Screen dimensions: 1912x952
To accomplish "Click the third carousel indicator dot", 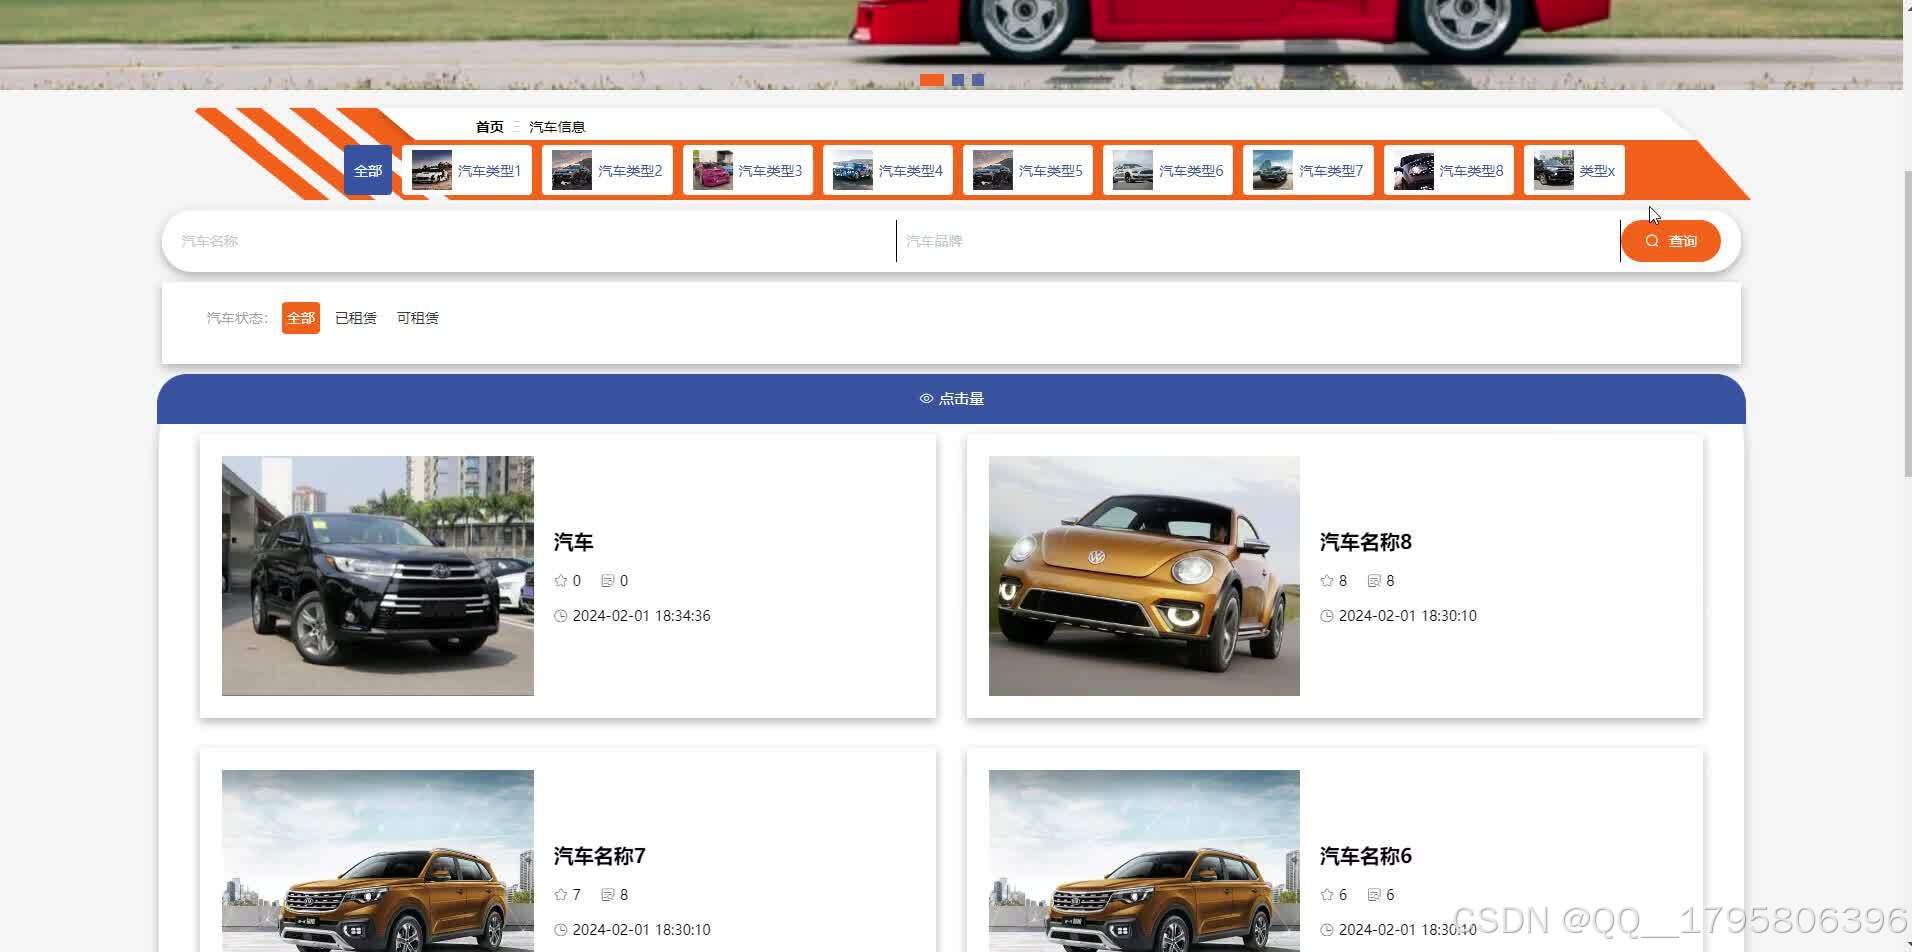I will [978, 80].
